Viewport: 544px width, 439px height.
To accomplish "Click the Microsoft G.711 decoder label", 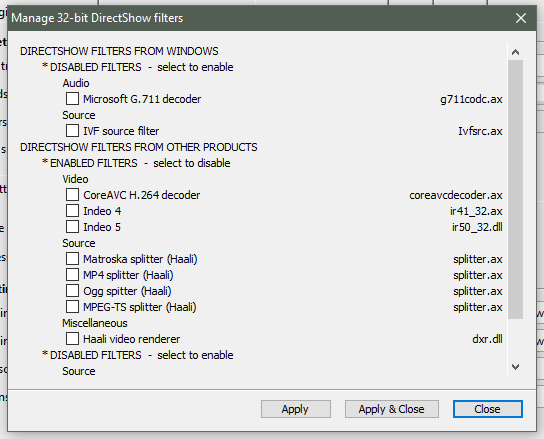I will (142, 99).
